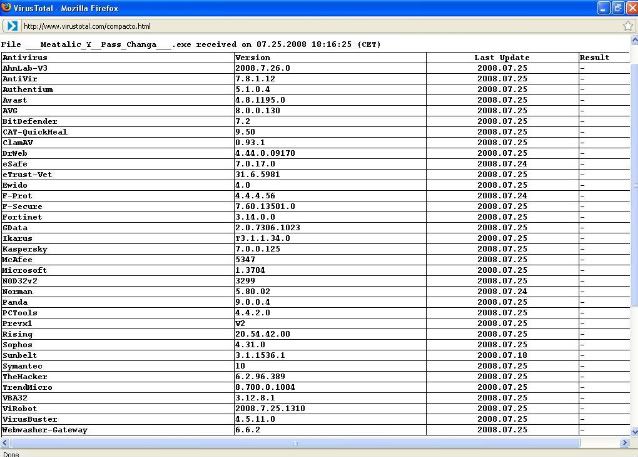Select the Rising antivirus name
Viewport: 638px width, 457px height.
(17, 334)
